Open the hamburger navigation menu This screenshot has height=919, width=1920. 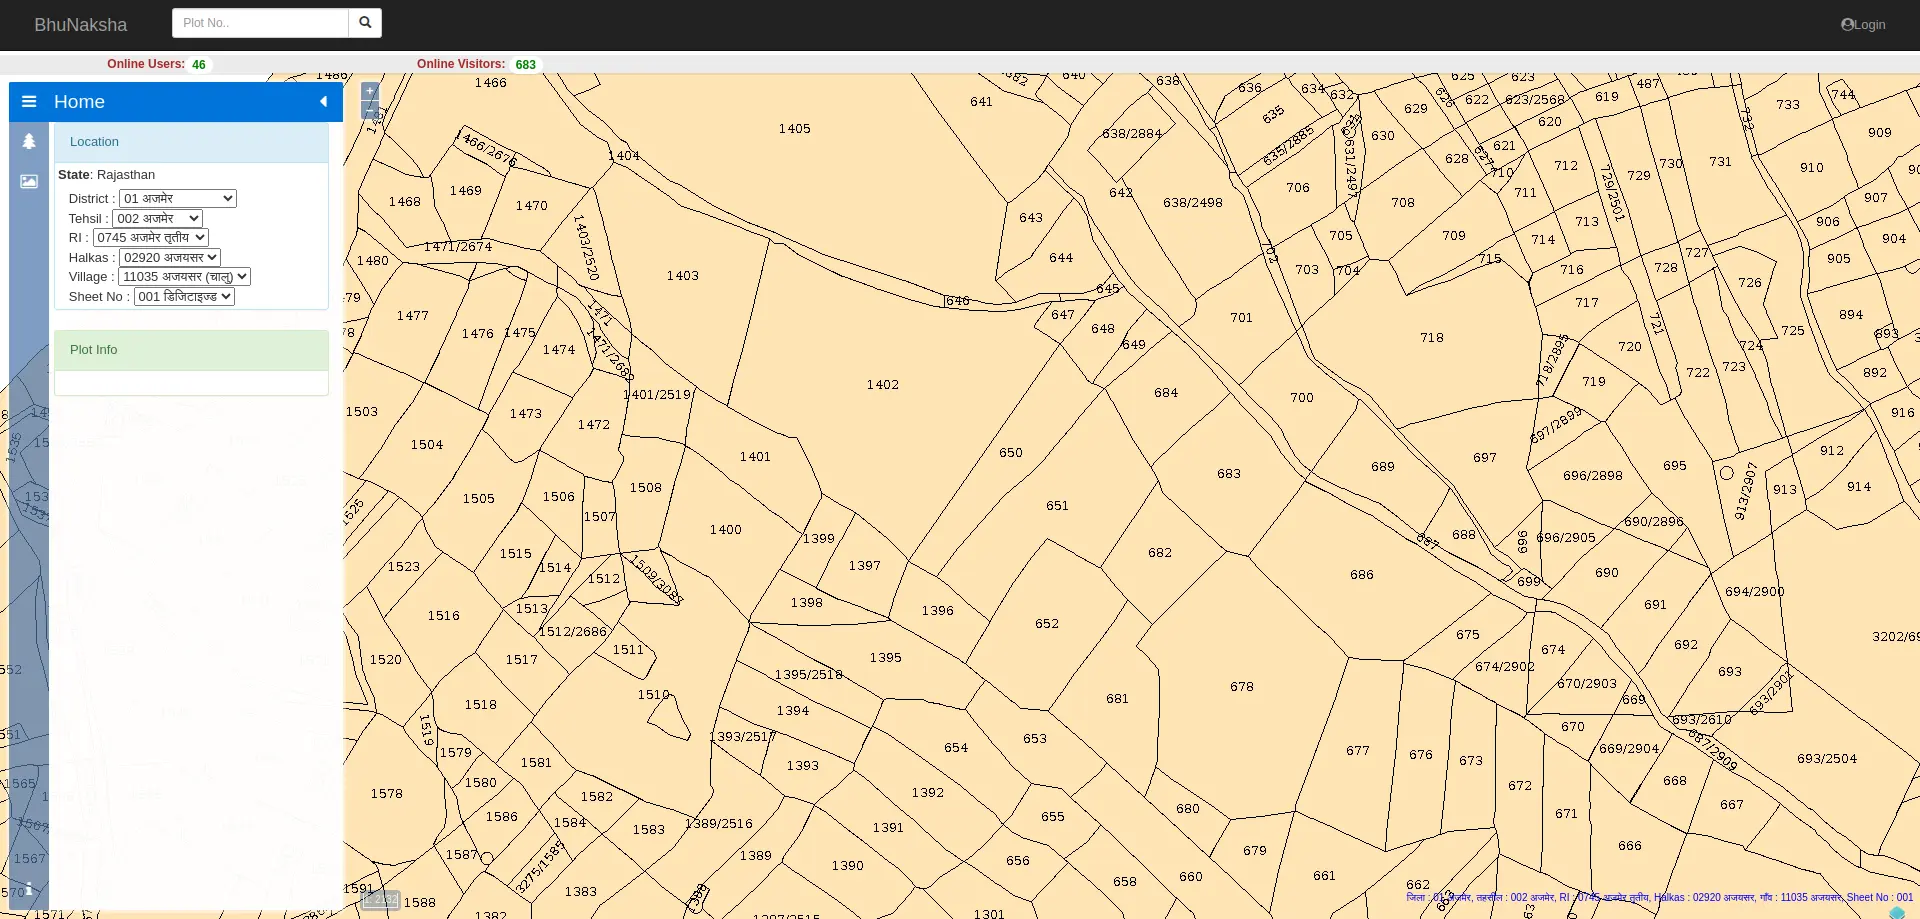(29, 101)
